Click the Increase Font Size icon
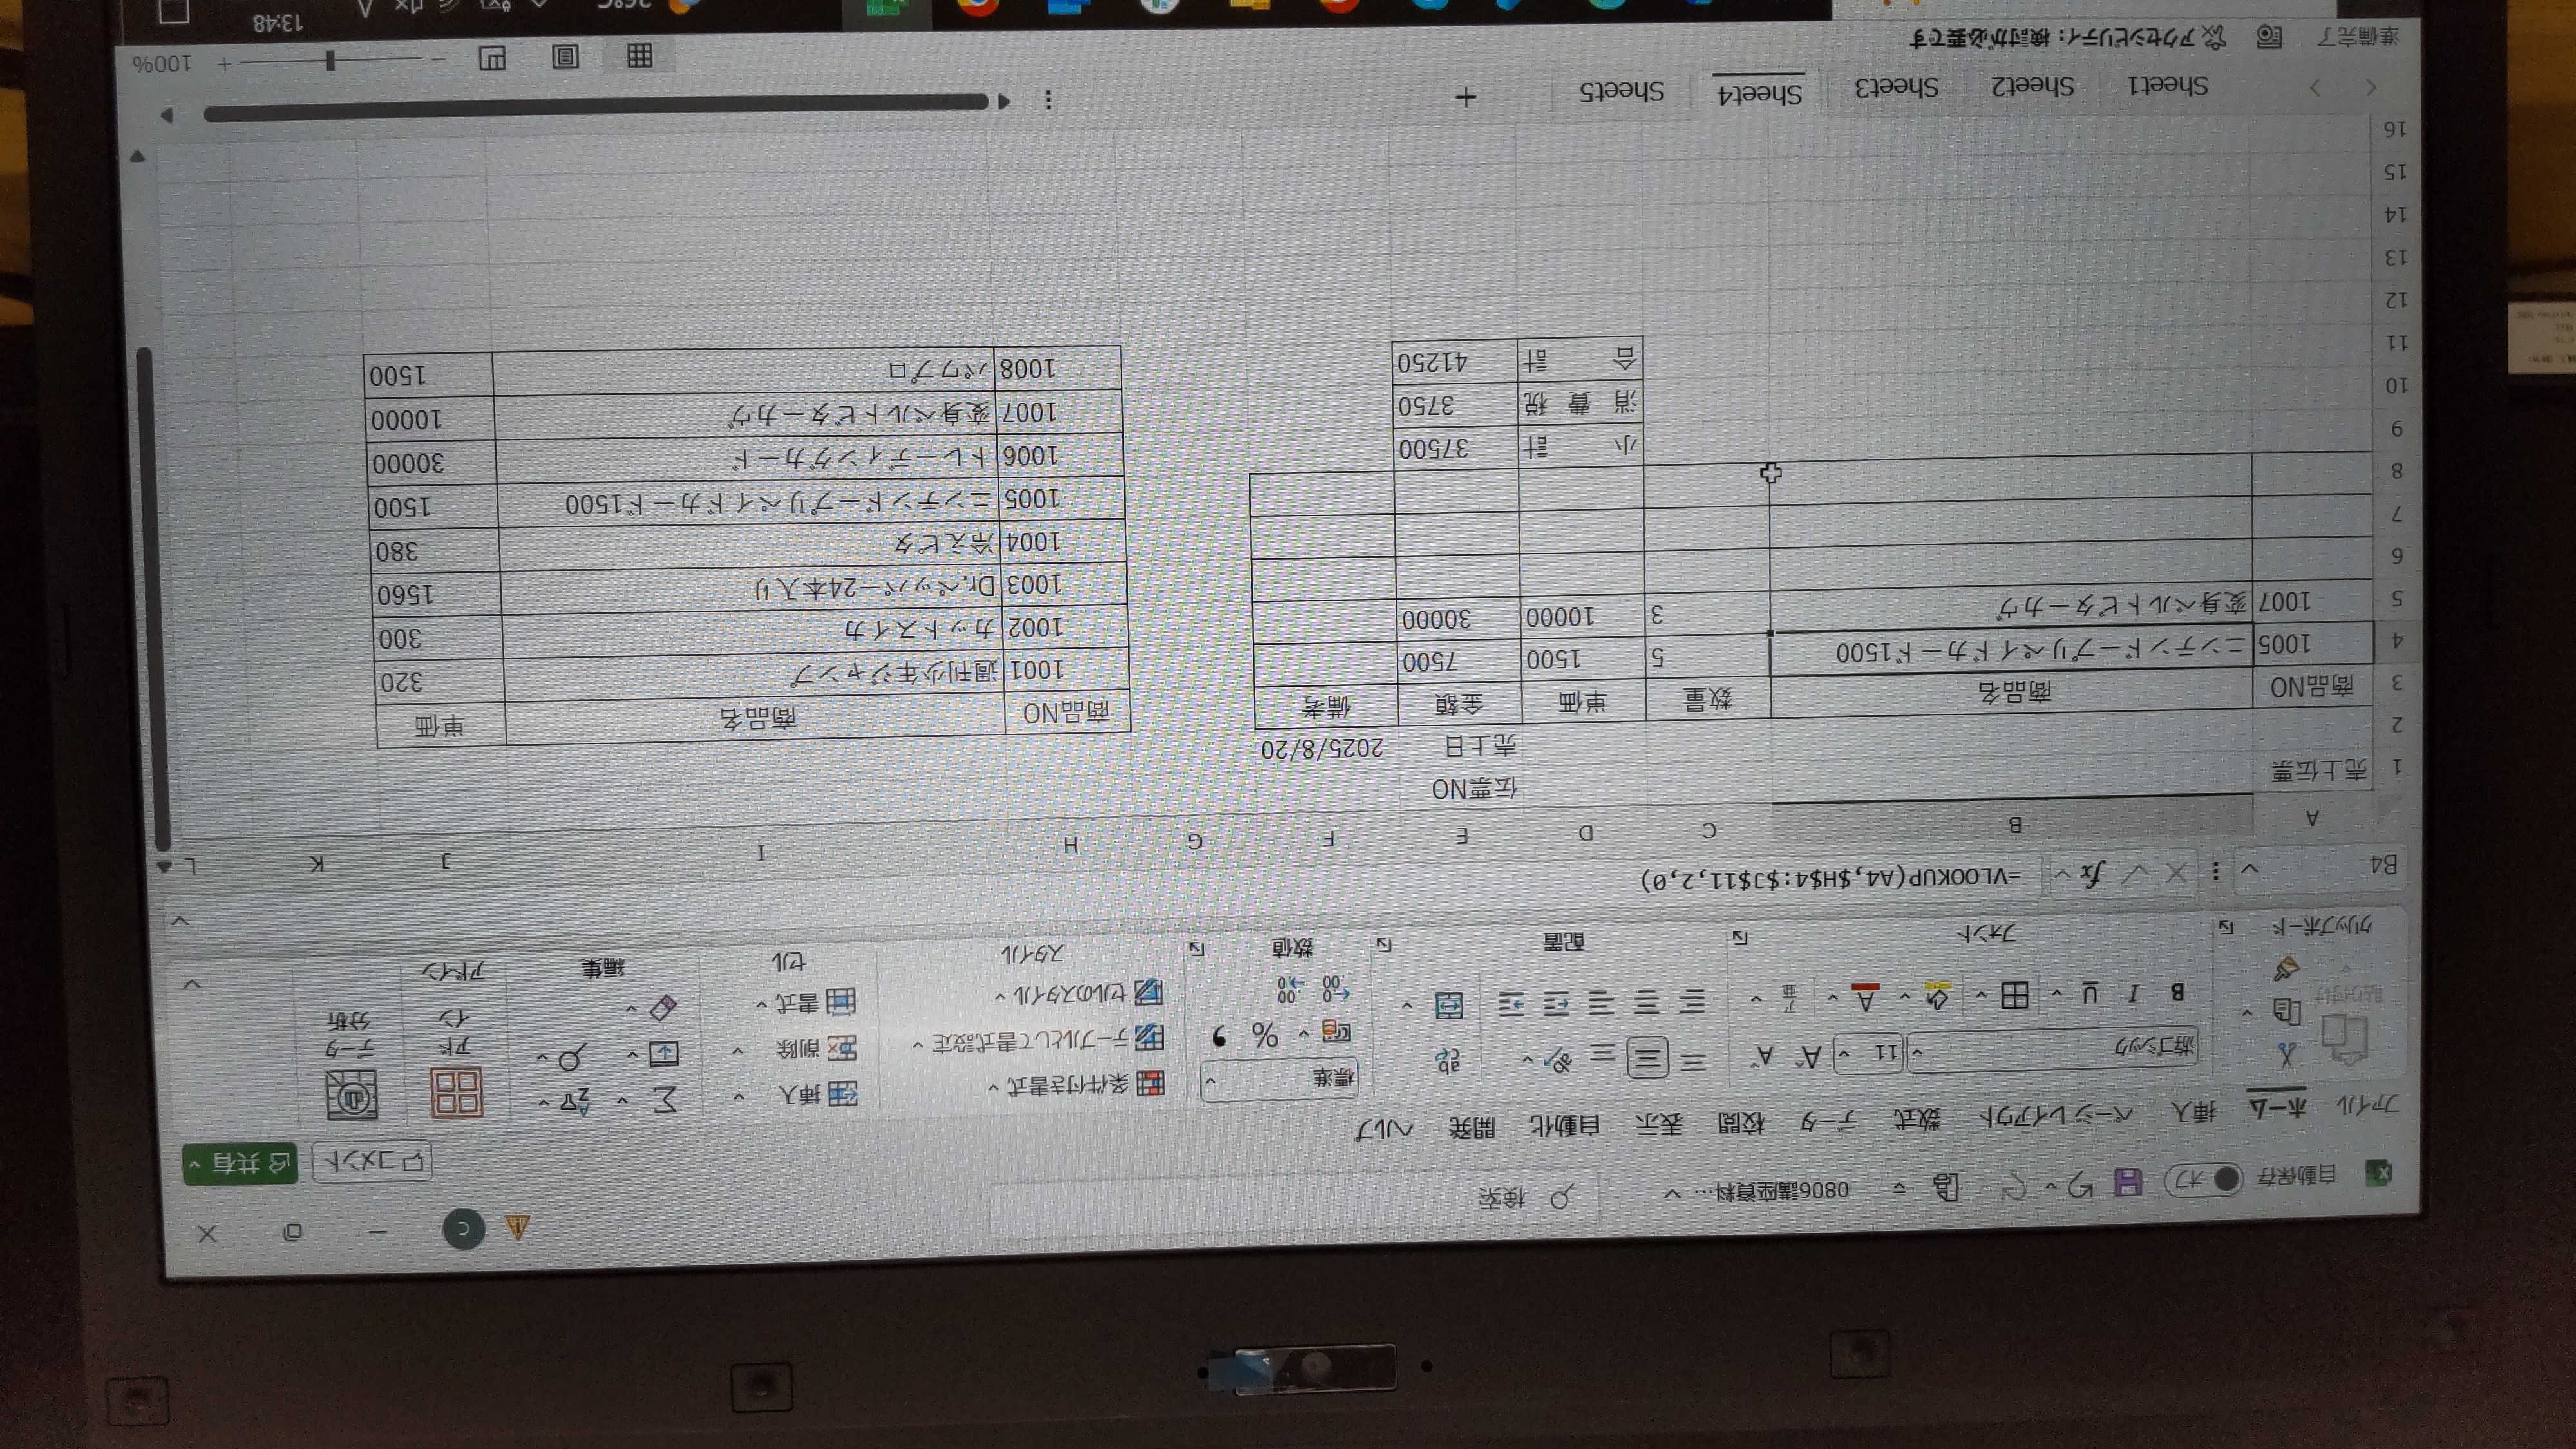This screenshot has height=1449, width=2576. coord(1810,1056)
